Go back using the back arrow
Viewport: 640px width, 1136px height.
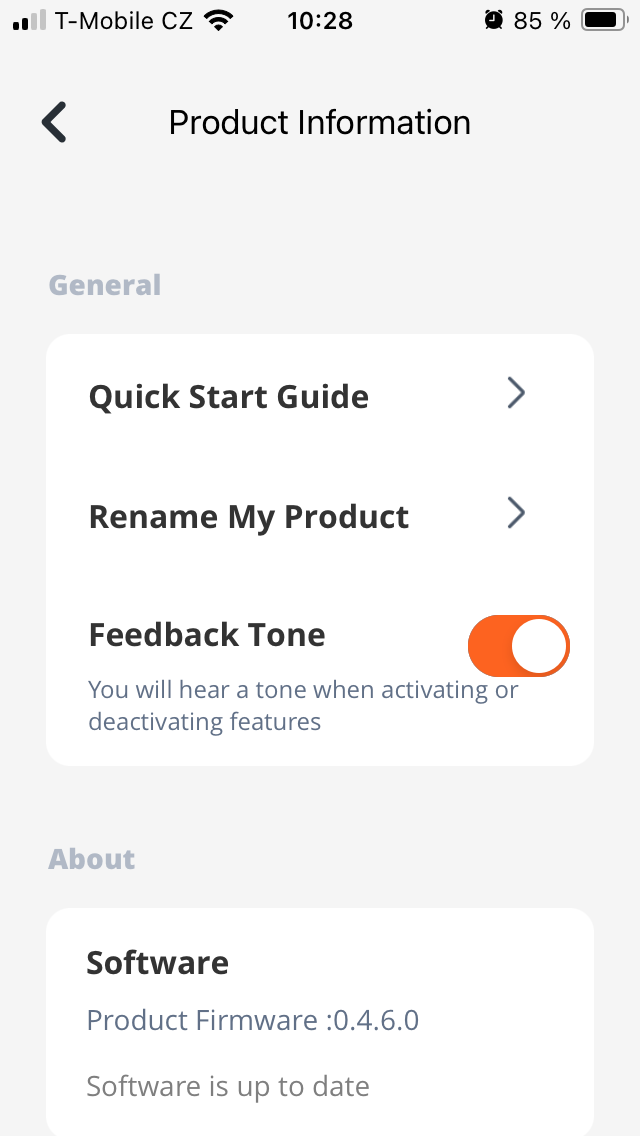[x=54, y=122]
